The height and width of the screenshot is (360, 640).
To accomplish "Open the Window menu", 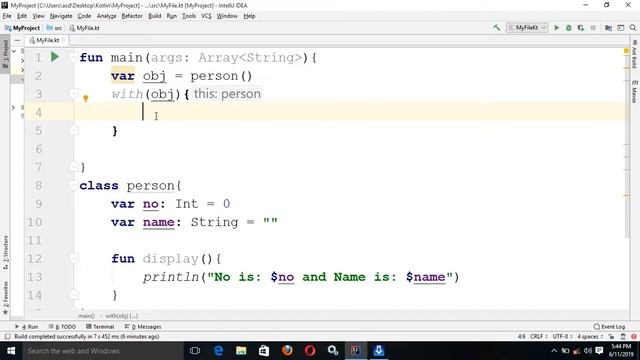I will click(x=227, y=16).
